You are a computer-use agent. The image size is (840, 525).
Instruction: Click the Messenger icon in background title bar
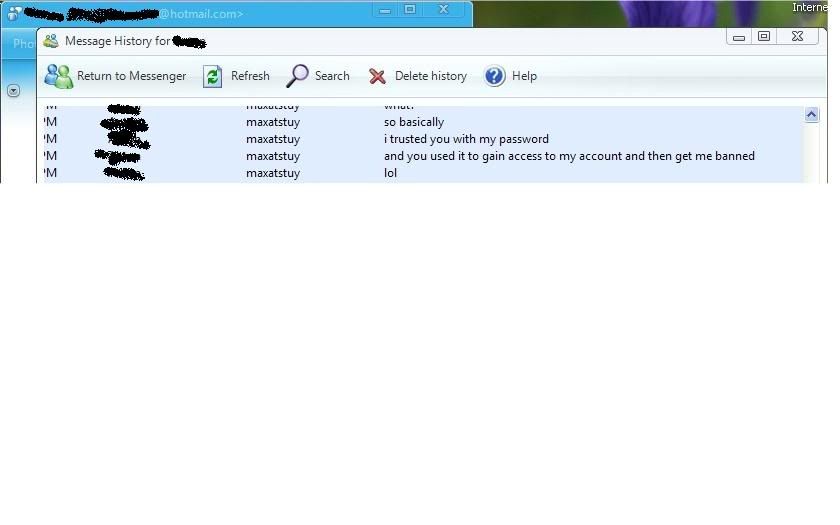click(14, 14)
